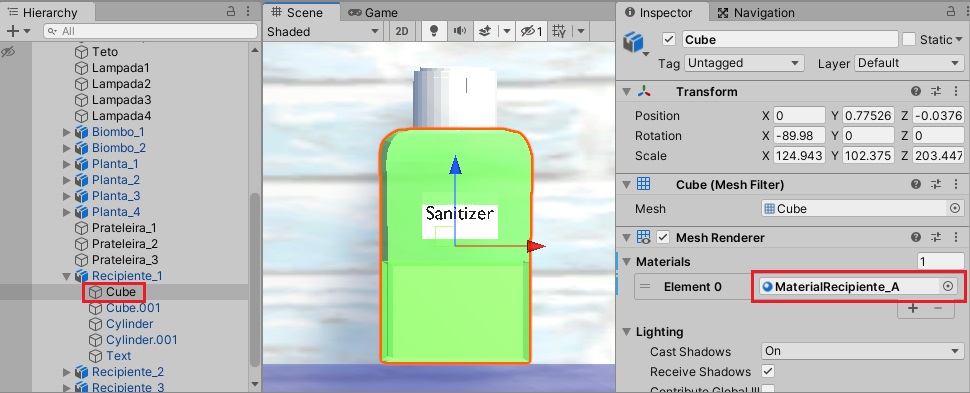The width and height of the screenshot is (970, 393).
Task: Select Text object in Hierarchy
Action: (118, 356)
